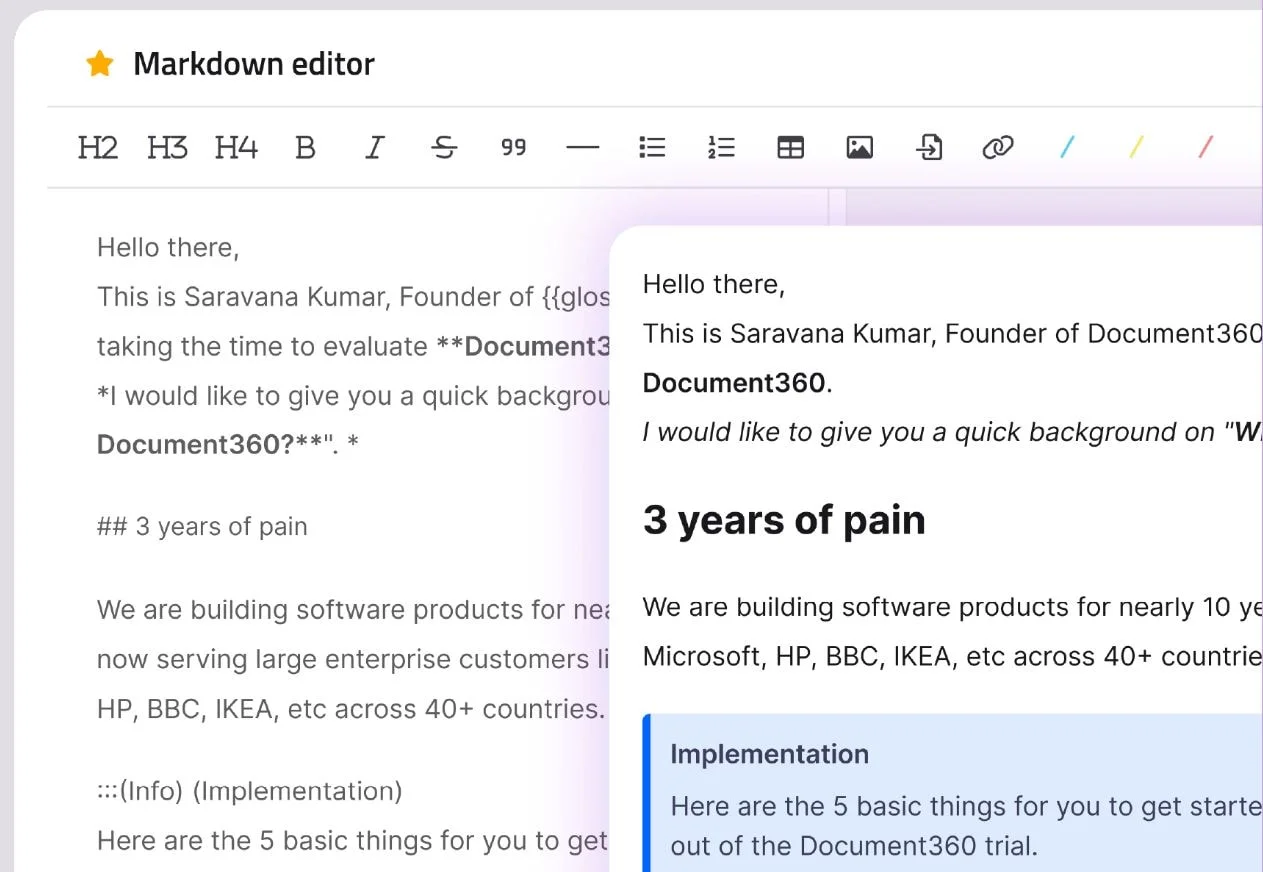The width and height of the screenshot is (1263, 872).
Task: Insert a blockquote using the quote icon
Action: coord(513,147)
